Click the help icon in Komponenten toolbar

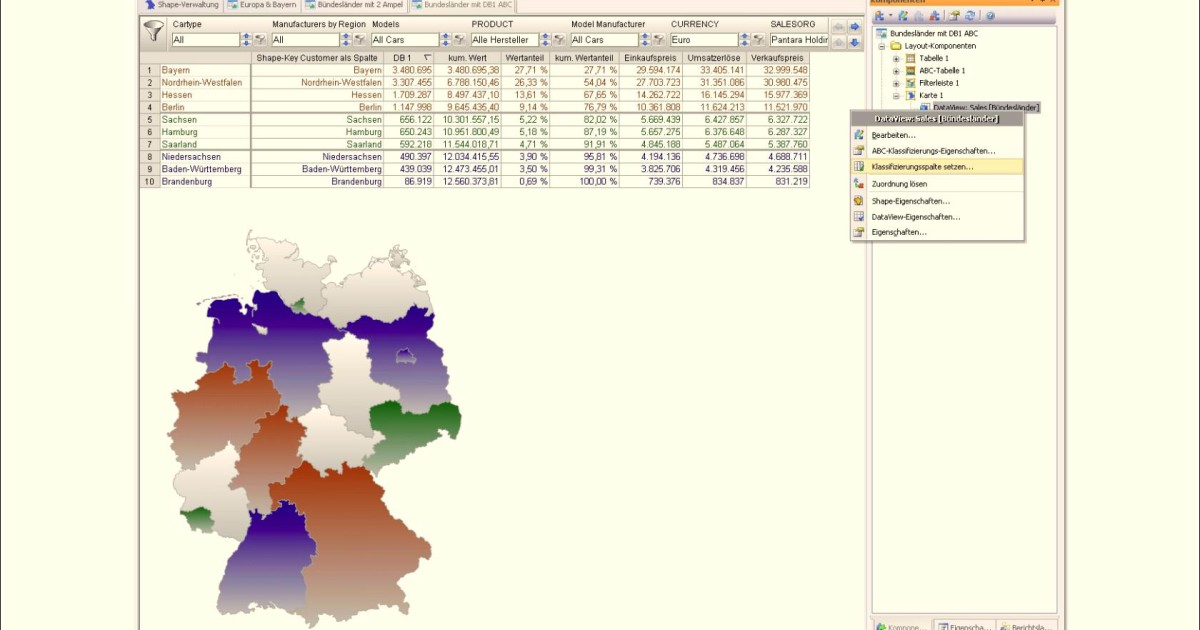(x=990, y=16)
